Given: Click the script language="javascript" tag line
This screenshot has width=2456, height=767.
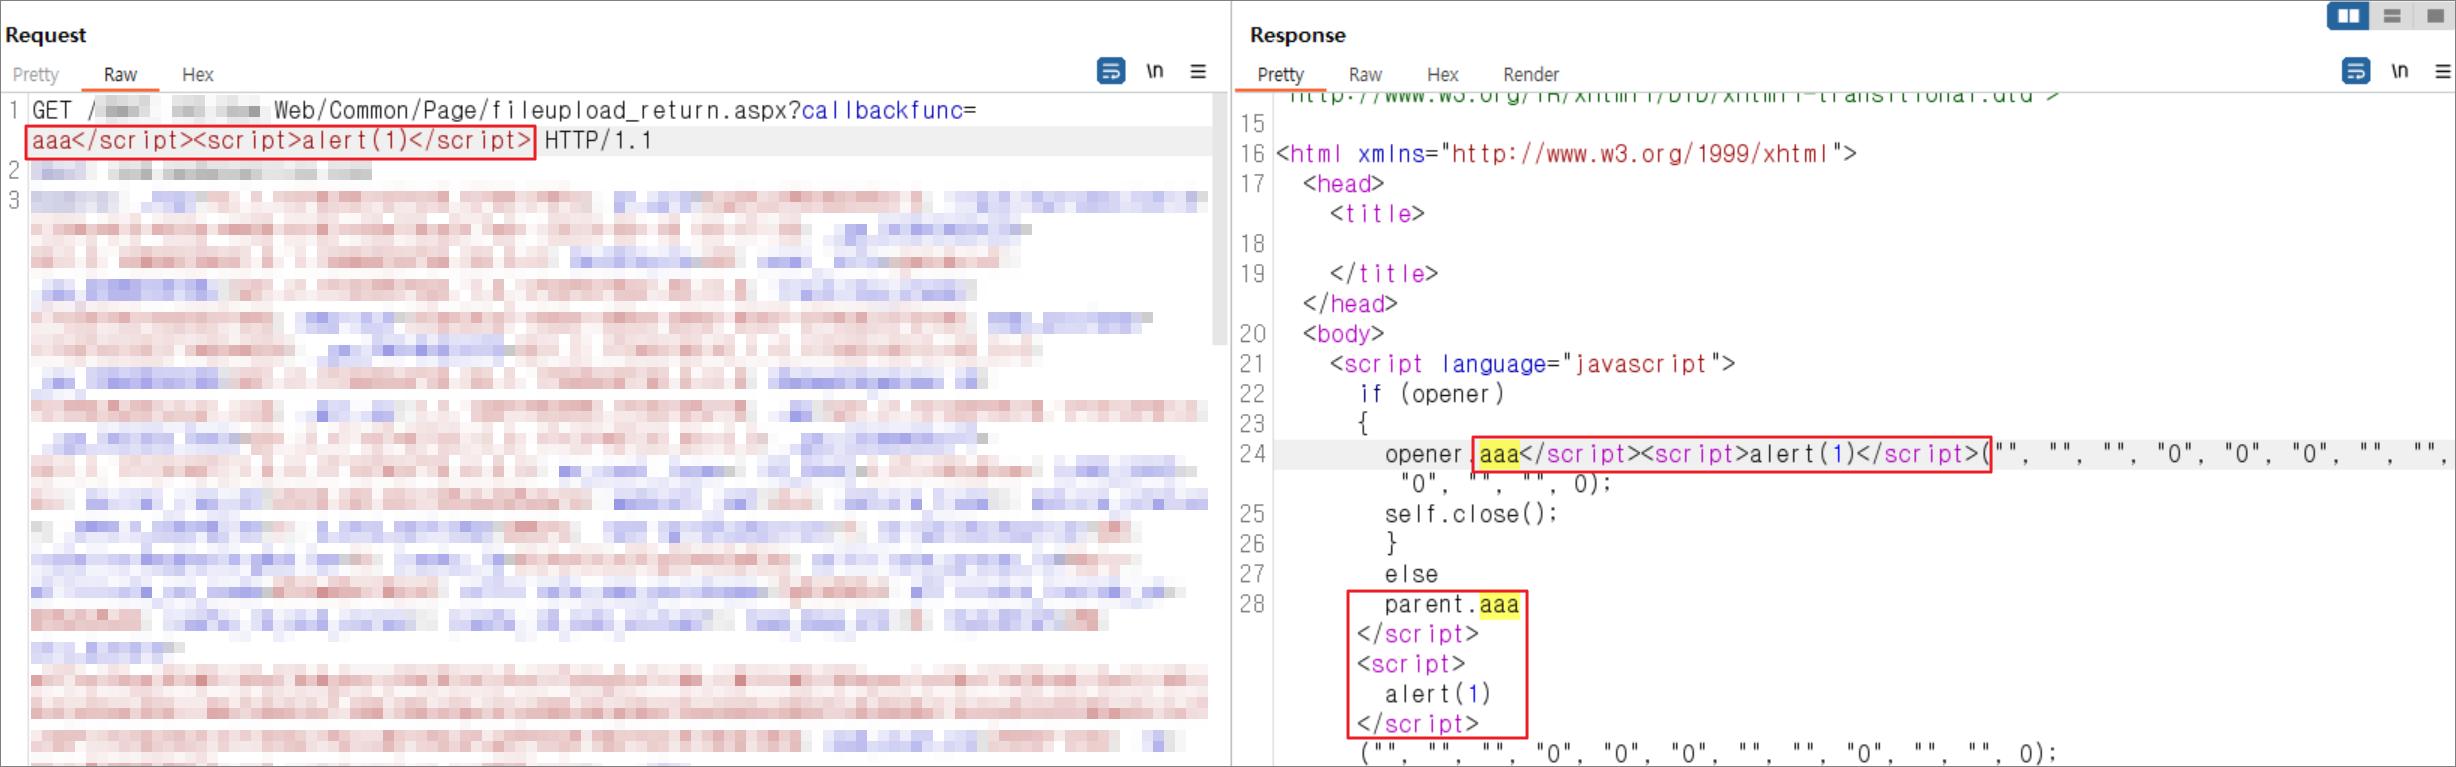Looking at the screenshot, I should point(1532,364).
